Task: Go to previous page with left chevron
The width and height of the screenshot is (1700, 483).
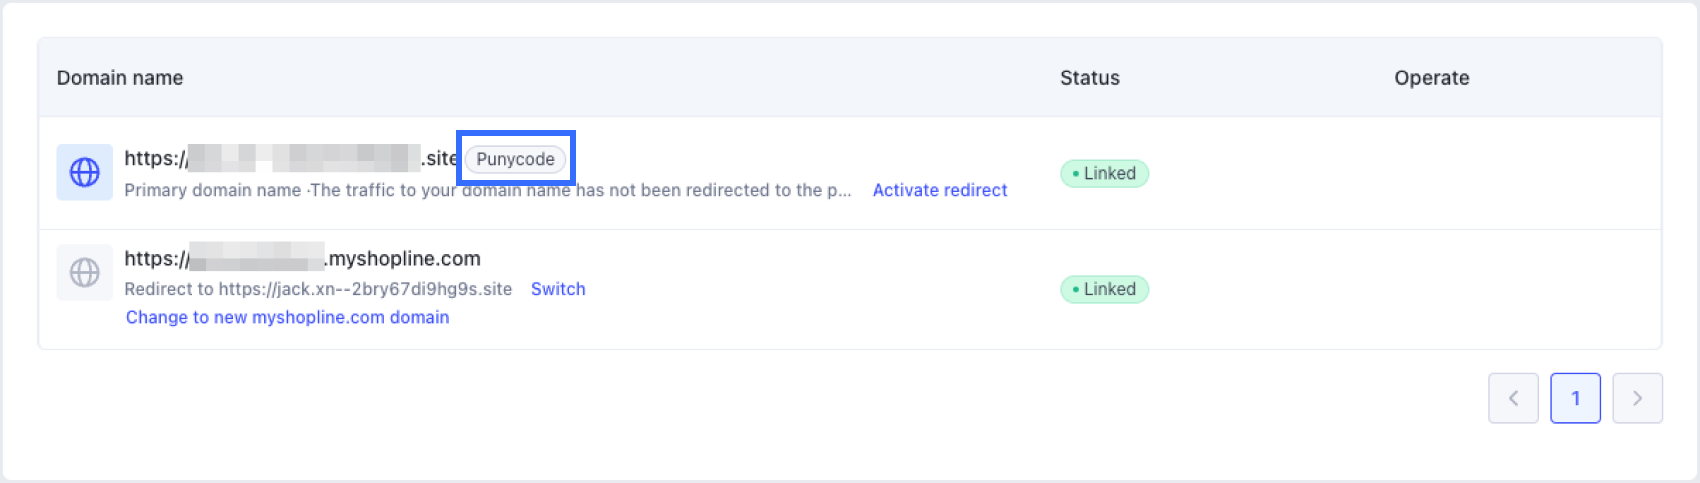Action: [1513, 398]
